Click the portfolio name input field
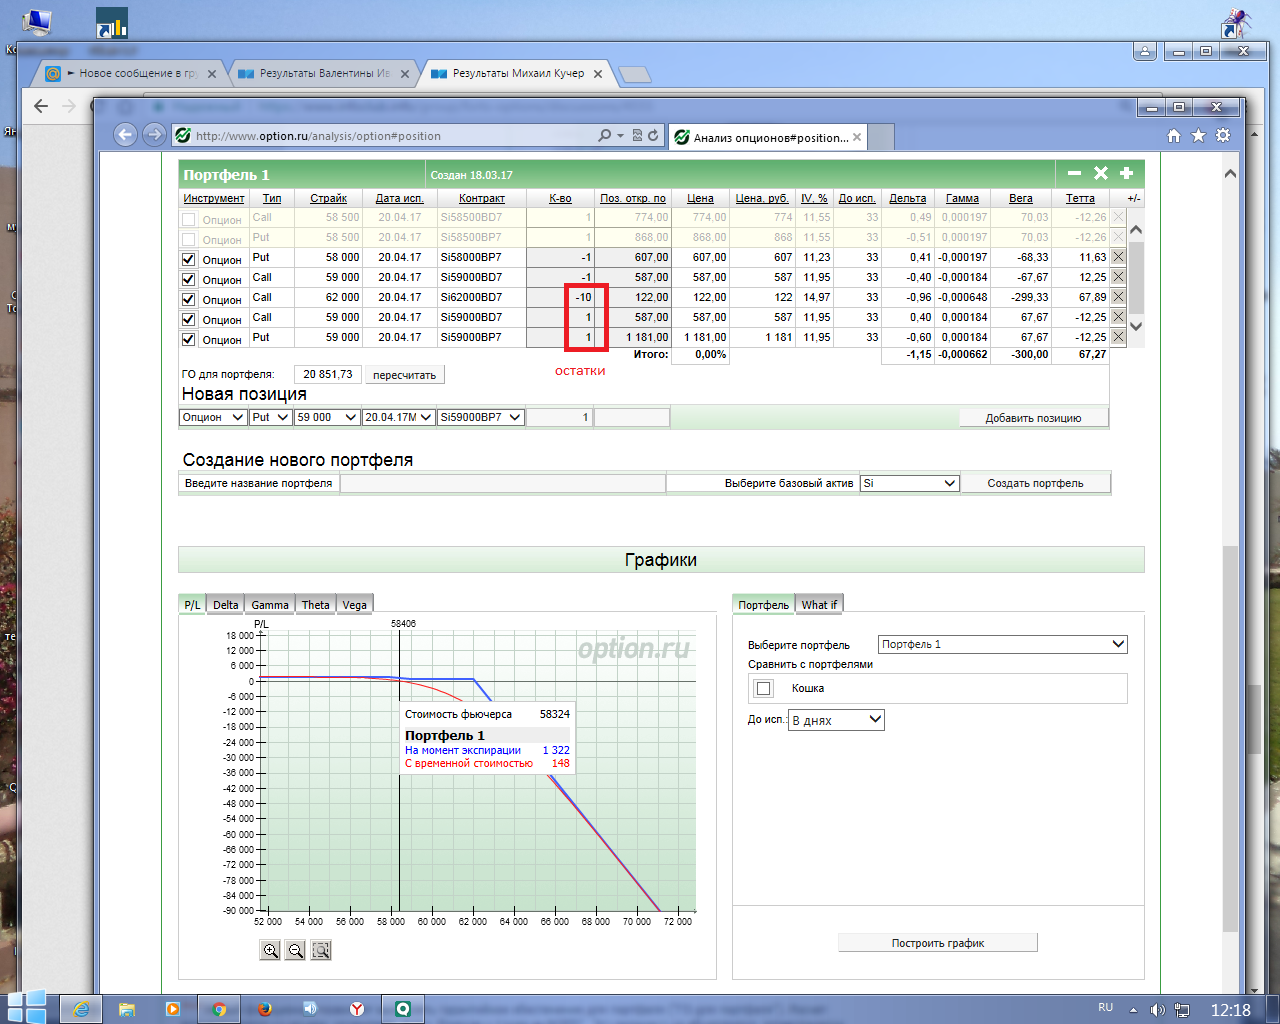Image resolution: width=1280 pixels, height=1024 pixels. [x=503, y=483]
